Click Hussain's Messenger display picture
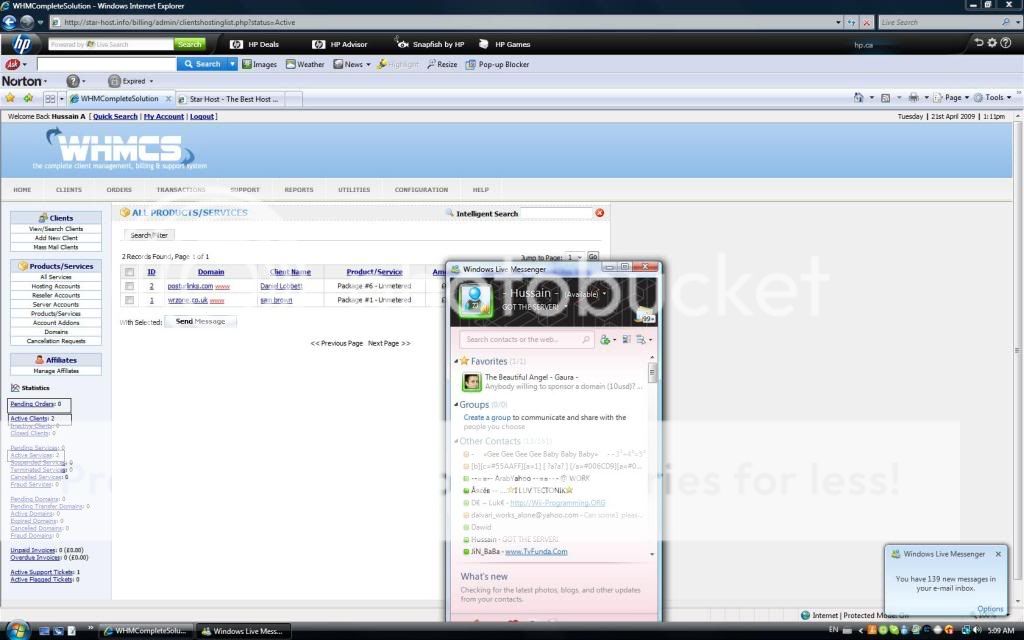This screenshot has height=640, width=1024. pyautogui.click(x=475, y=298)
